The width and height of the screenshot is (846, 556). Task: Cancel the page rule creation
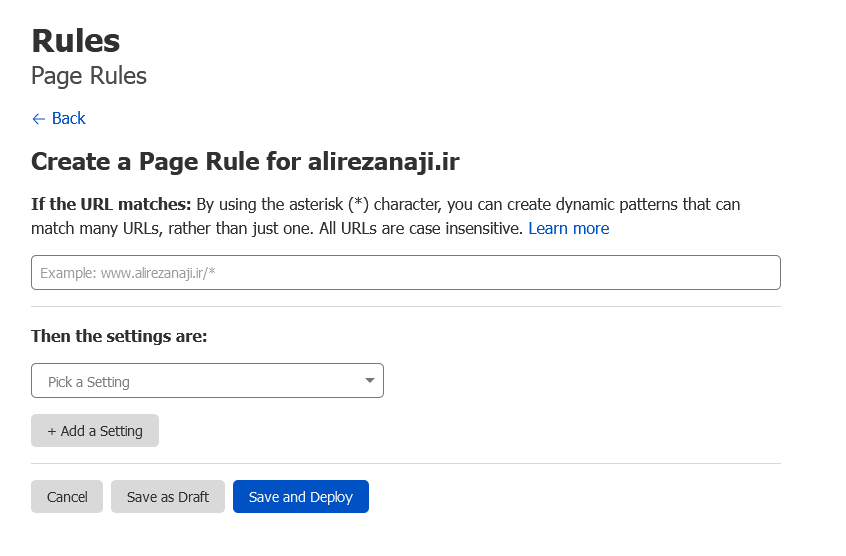[67, 497]
